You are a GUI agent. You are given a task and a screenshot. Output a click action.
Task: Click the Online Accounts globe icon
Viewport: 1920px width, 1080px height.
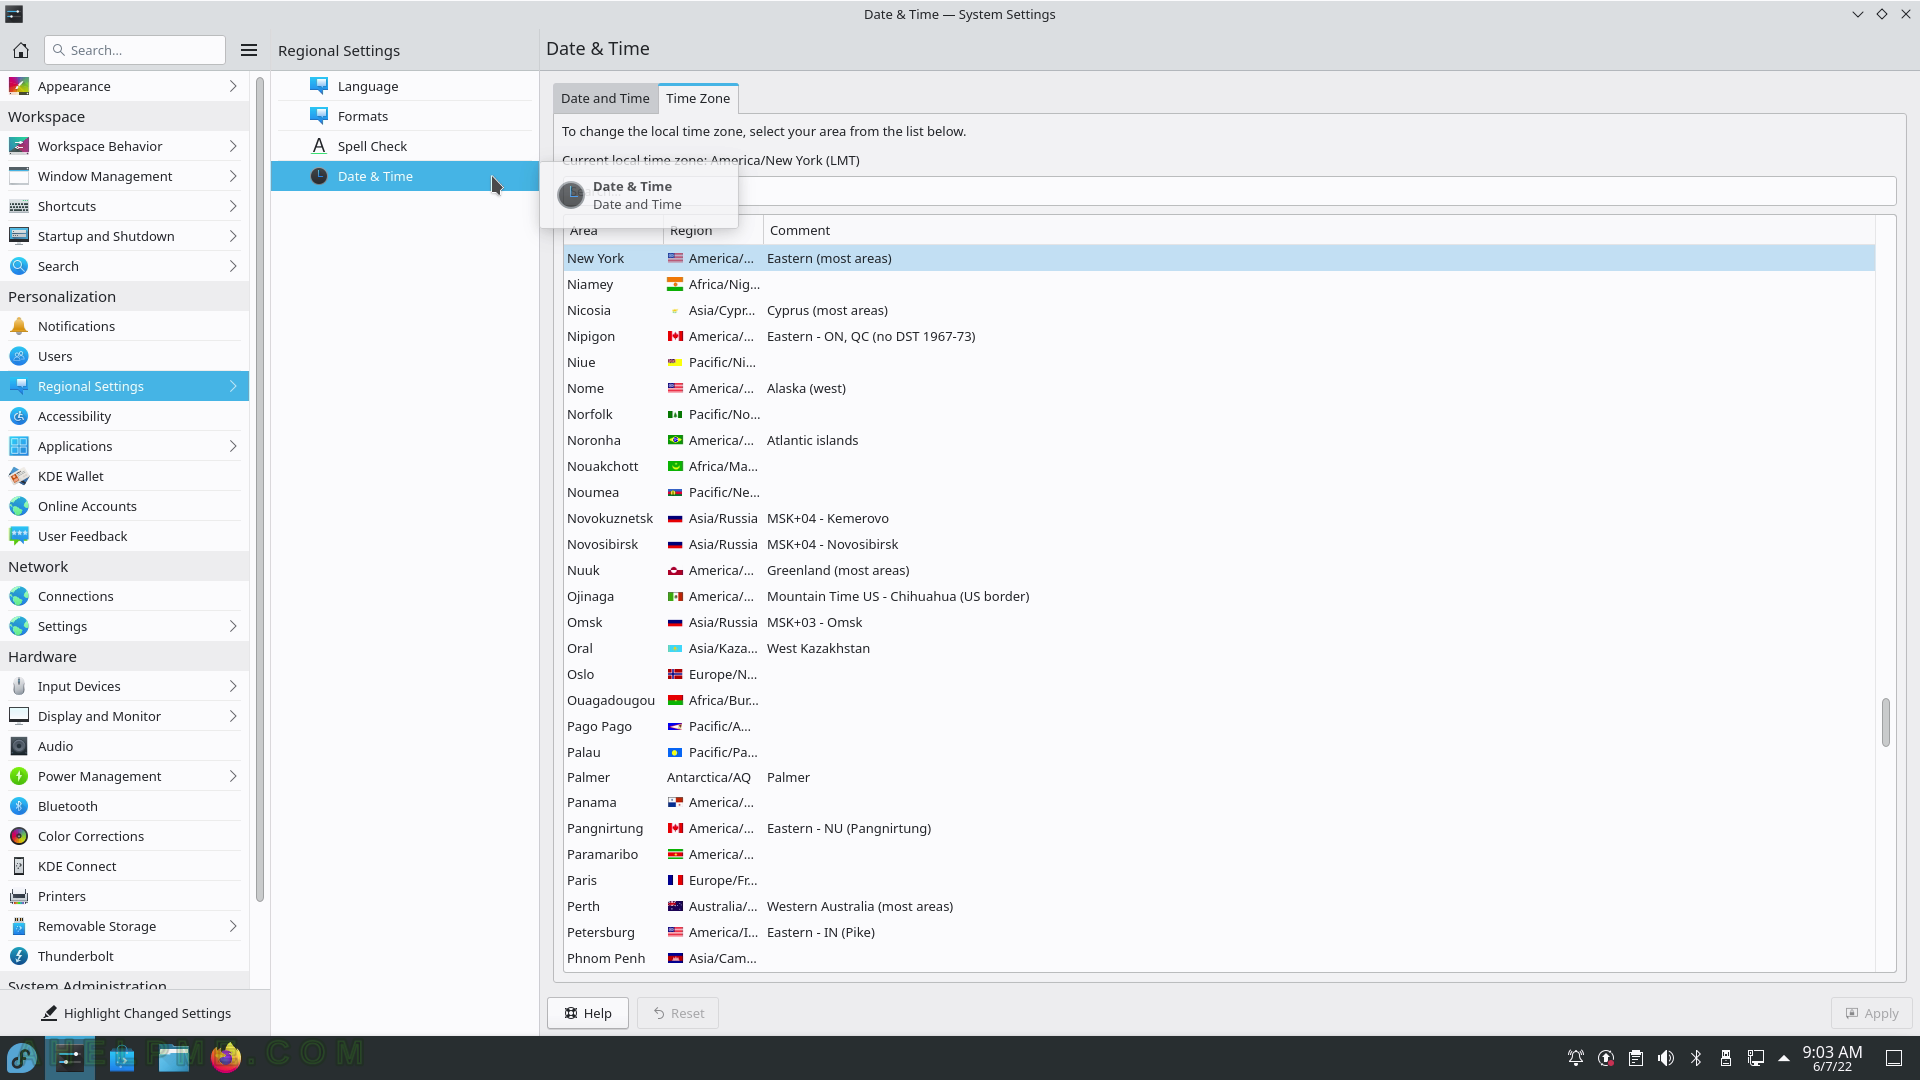[x=19, y=506]
